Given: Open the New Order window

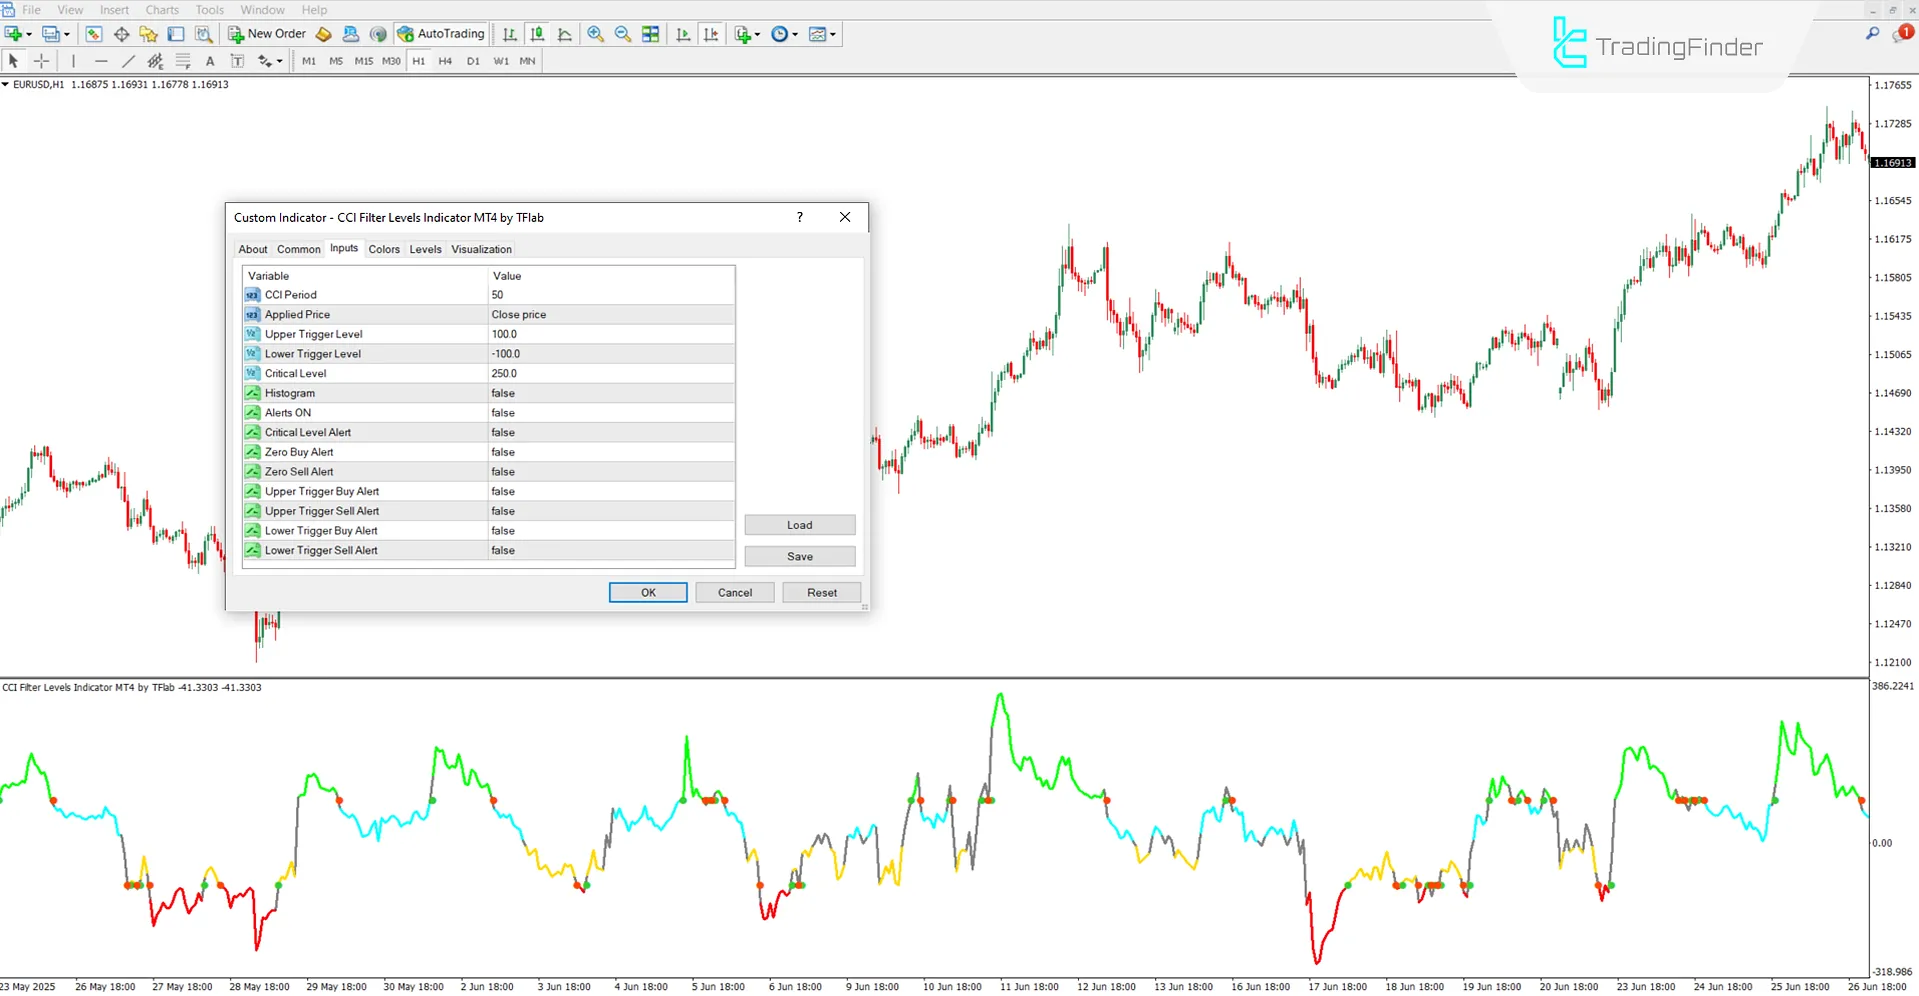Looking at the screenshot, I should pos(274,33).
